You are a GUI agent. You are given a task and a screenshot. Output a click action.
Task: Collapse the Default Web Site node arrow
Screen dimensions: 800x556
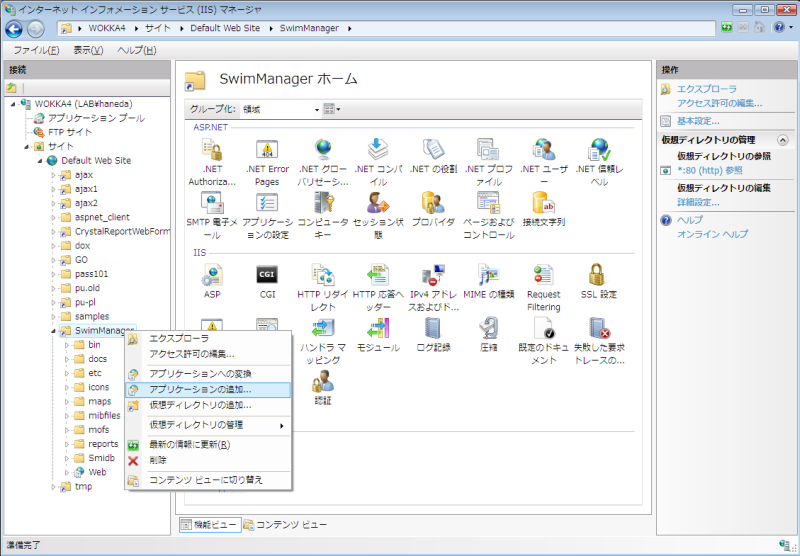(x=40, y=161)
